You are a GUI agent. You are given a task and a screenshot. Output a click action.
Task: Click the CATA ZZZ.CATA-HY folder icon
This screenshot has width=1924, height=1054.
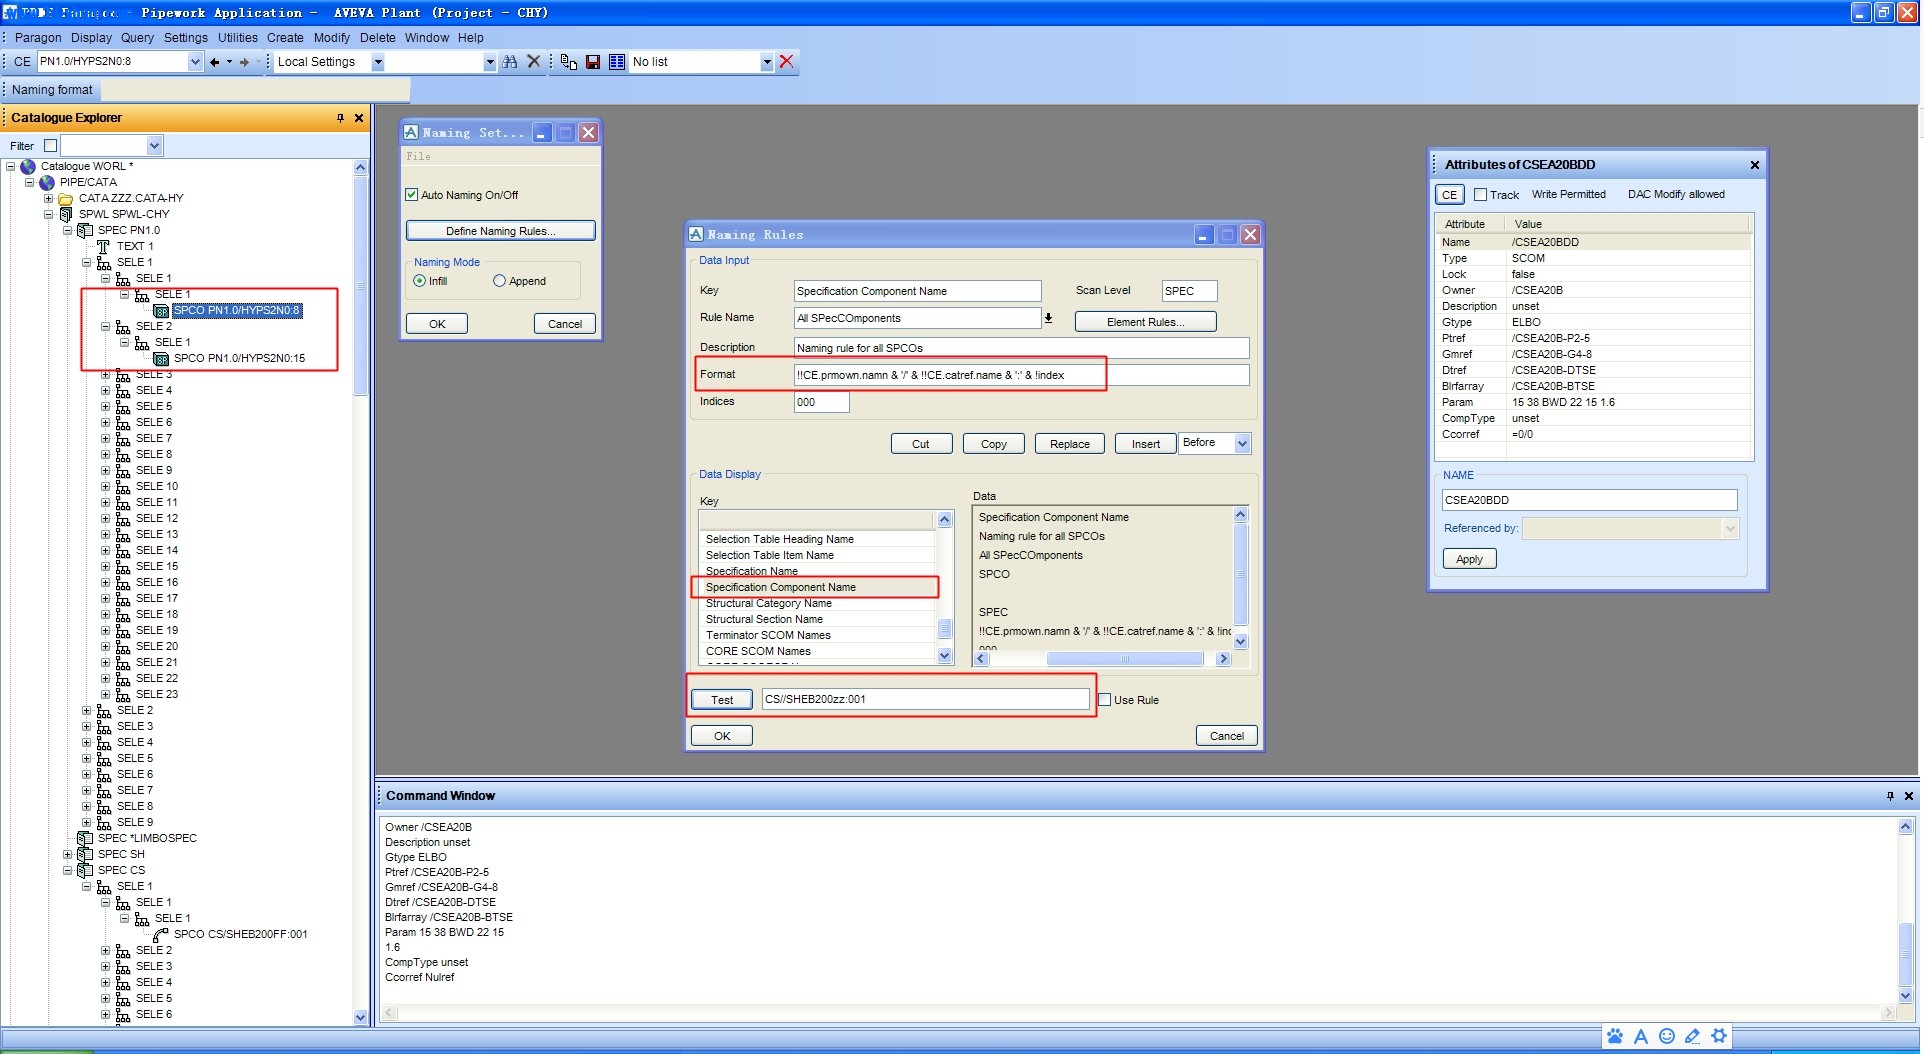[x=66, y=198]
